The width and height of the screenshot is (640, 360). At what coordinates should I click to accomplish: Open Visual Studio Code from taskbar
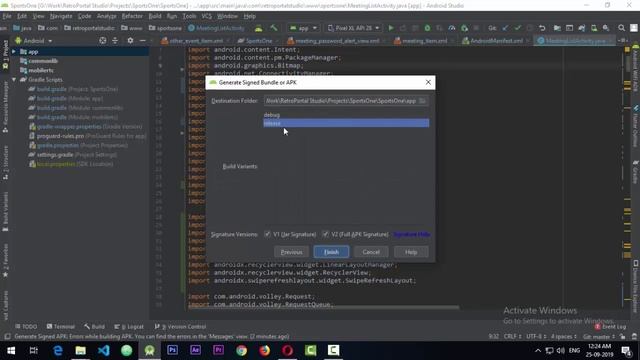104,350
